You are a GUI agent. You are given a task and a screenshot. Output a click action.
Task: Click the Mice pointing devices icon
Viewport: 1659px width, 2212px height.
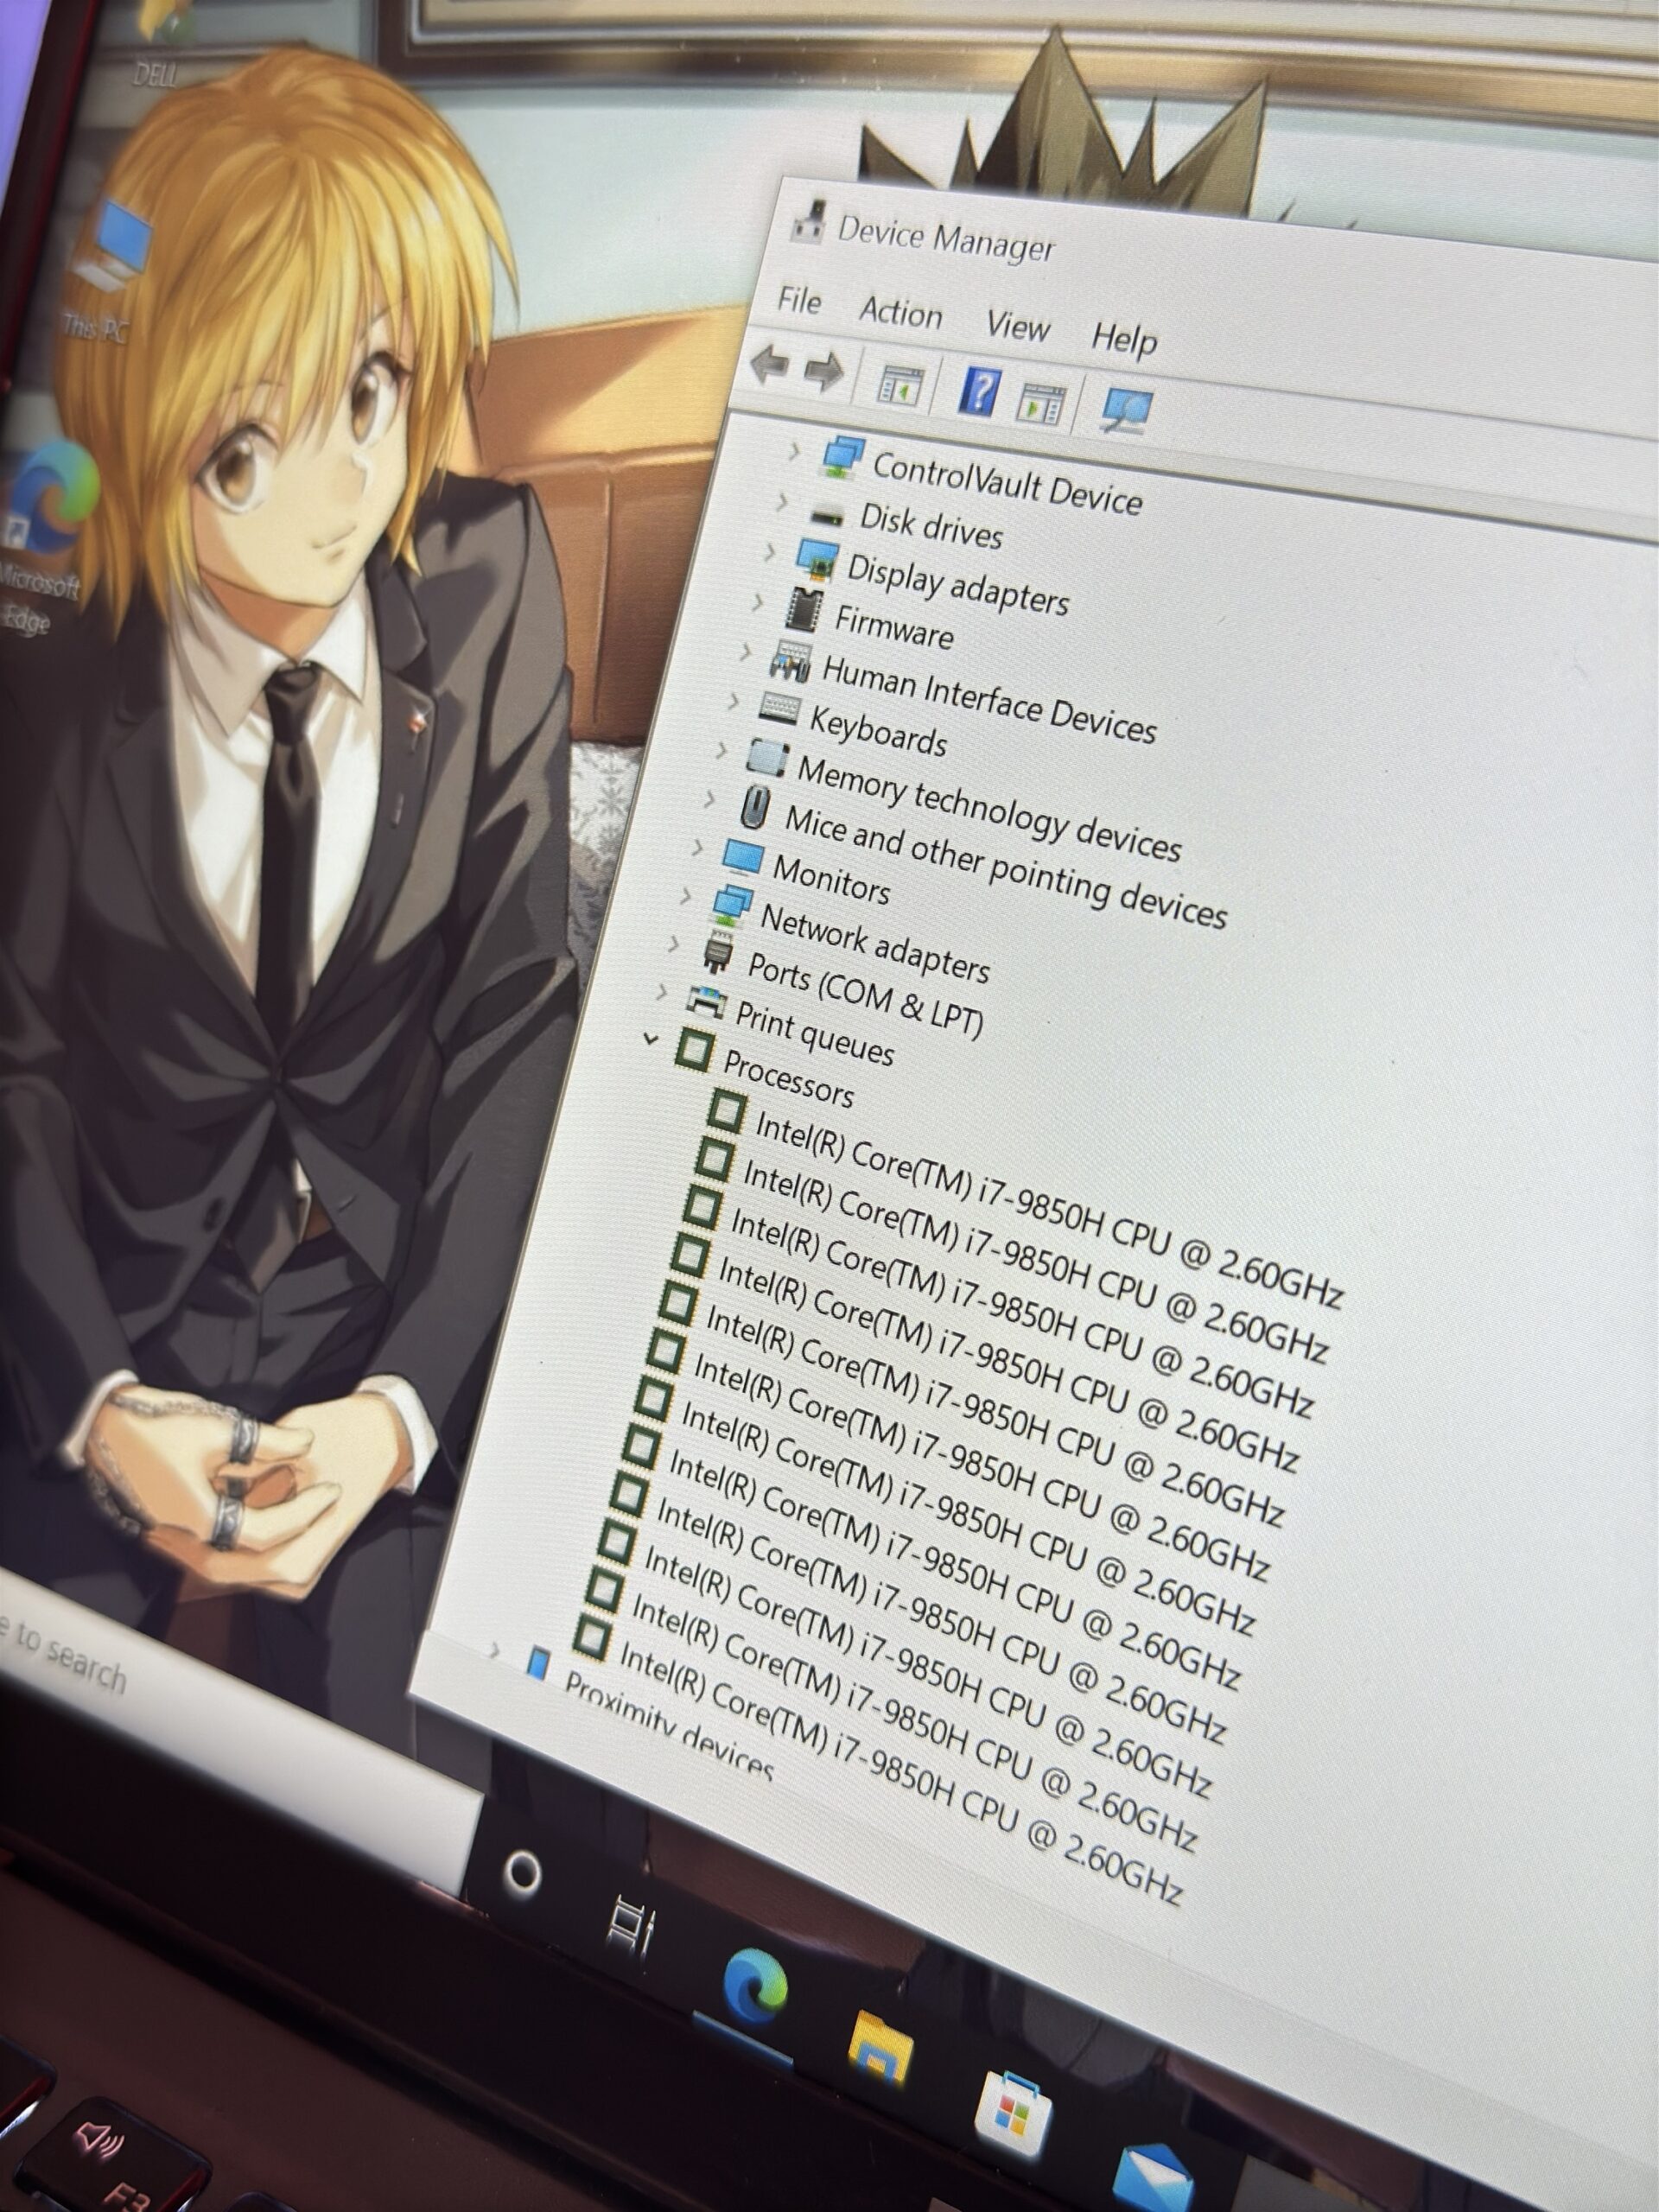[x=755, y=806]
